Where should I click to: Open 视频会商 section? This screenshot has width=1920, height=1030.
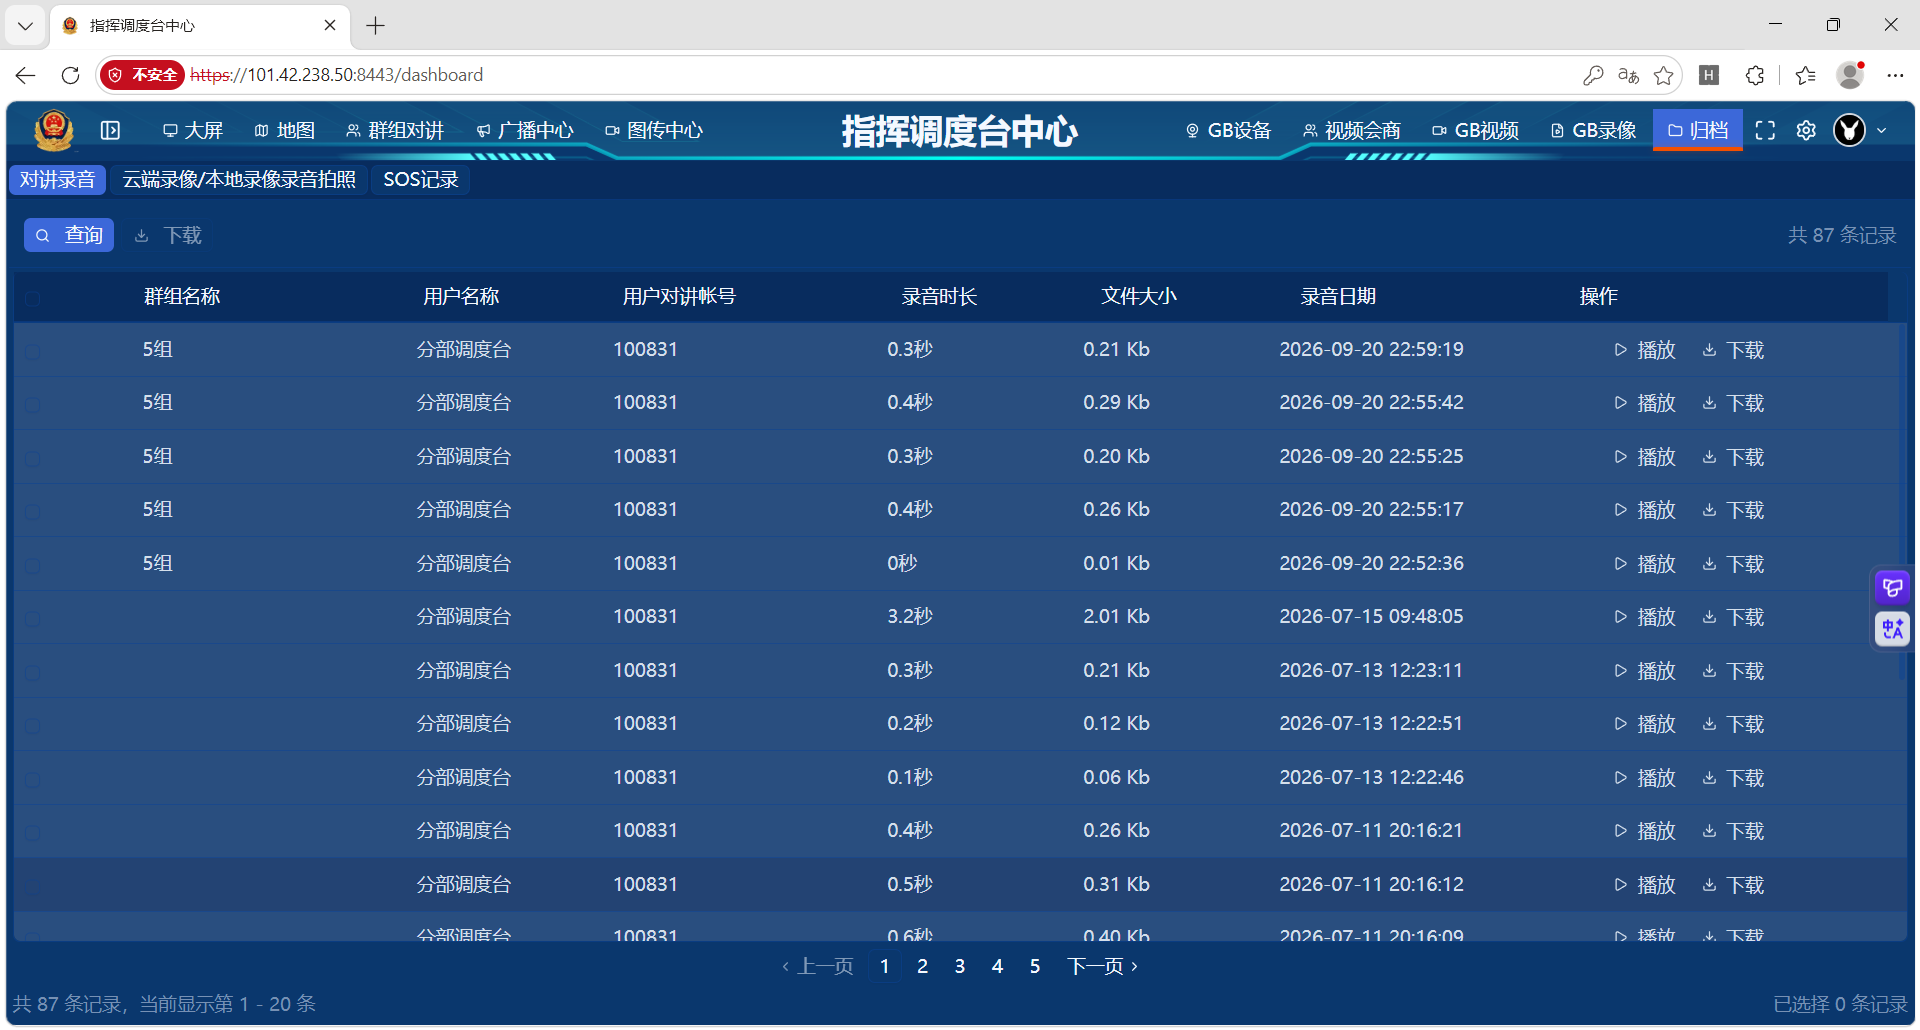[1351, 130]
